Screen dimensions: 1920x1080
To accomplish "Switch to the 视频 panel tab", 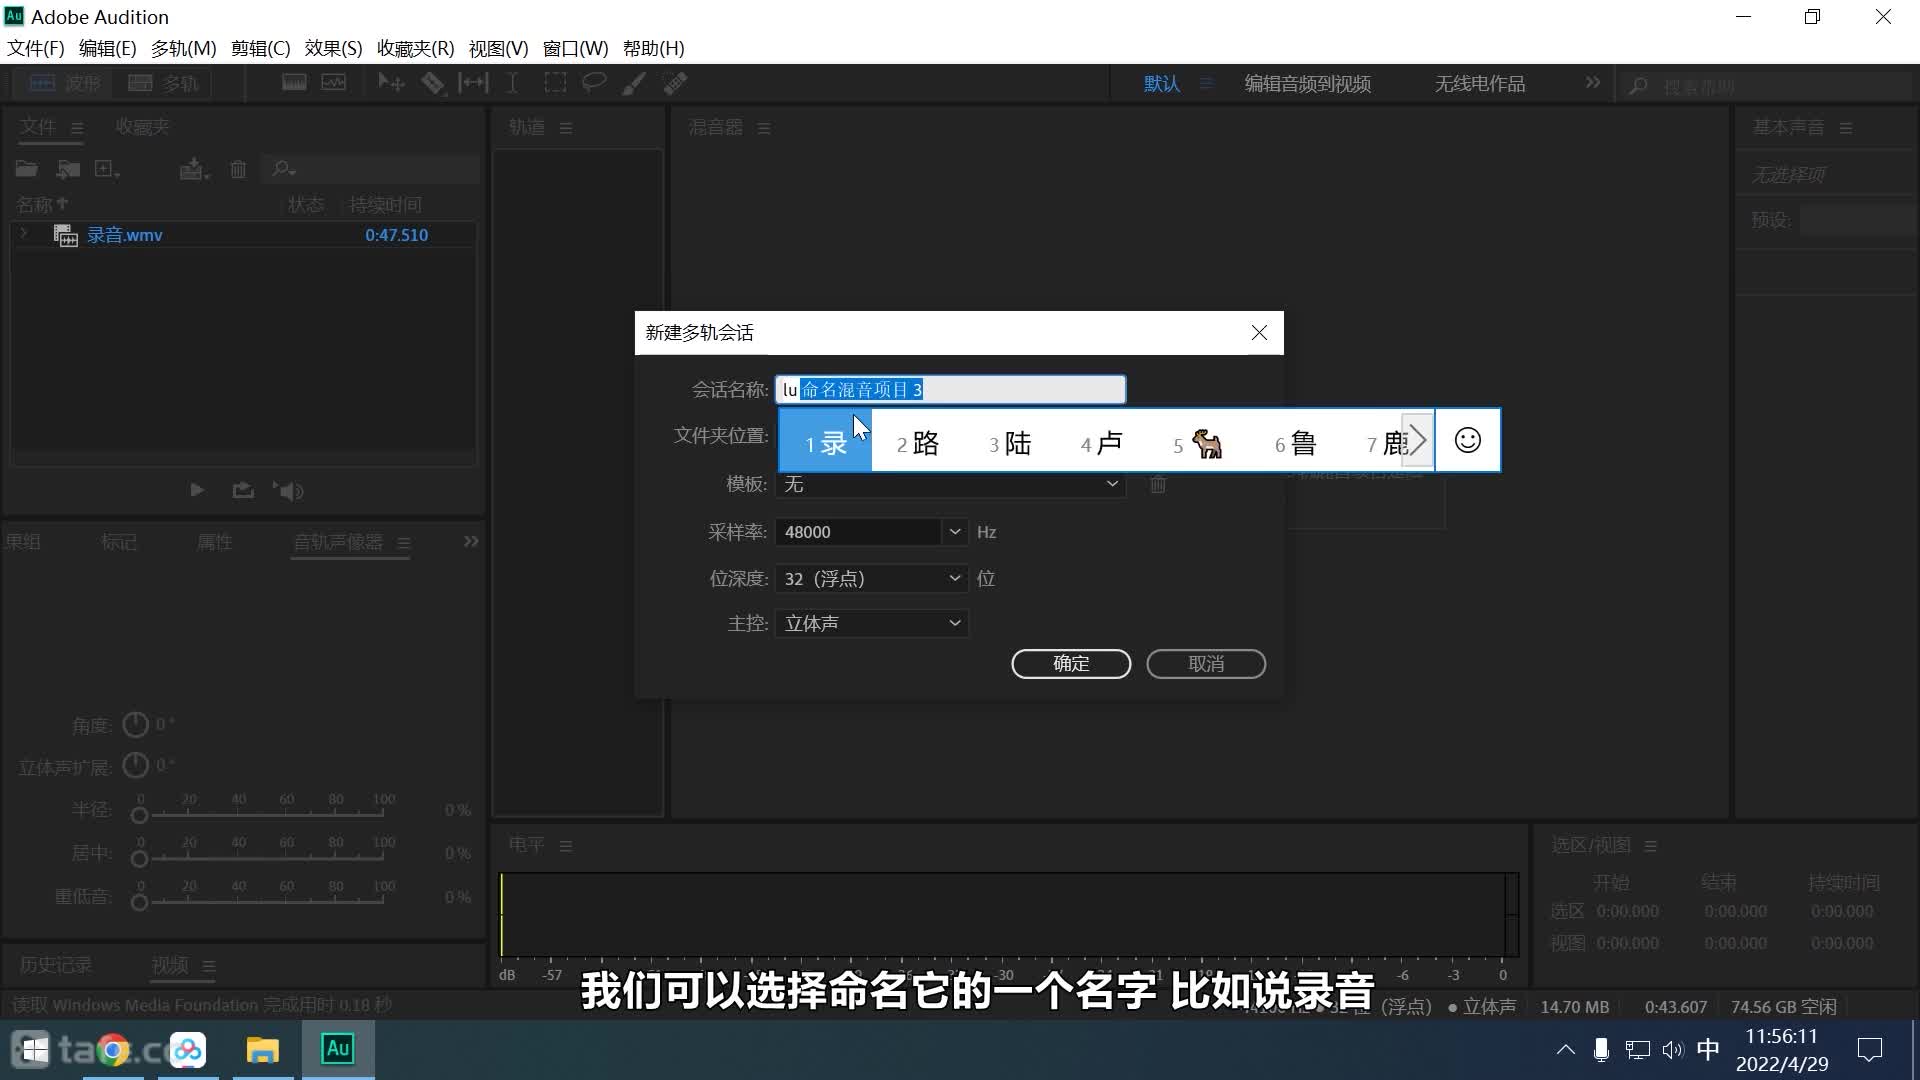I will point(170,965).
